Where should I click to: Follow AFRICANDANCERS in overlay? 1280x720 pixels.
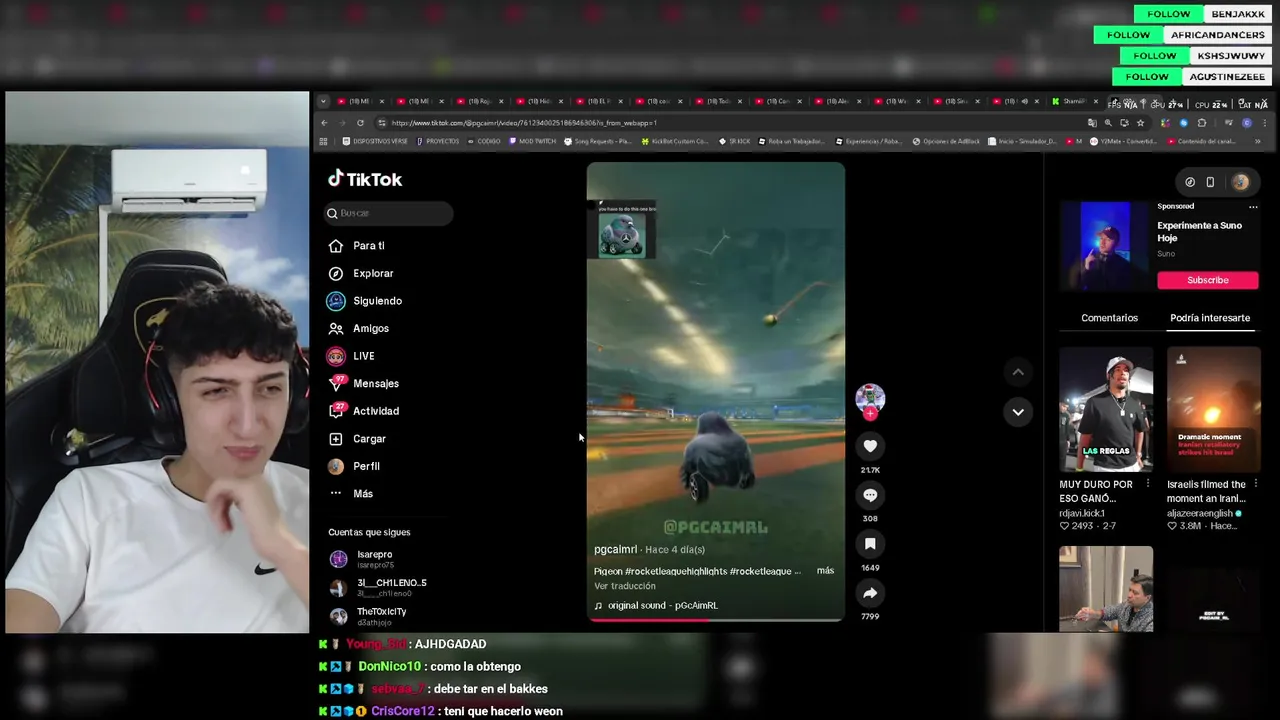[x=1129, y=35]
